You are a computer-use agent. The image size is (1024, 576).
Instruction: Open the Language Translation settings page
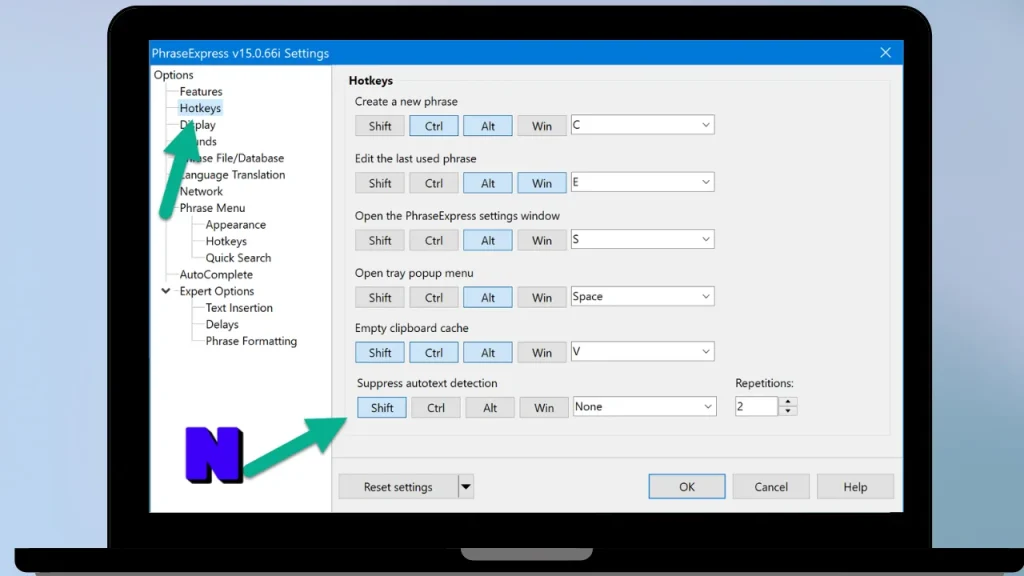tap(232, 175)
